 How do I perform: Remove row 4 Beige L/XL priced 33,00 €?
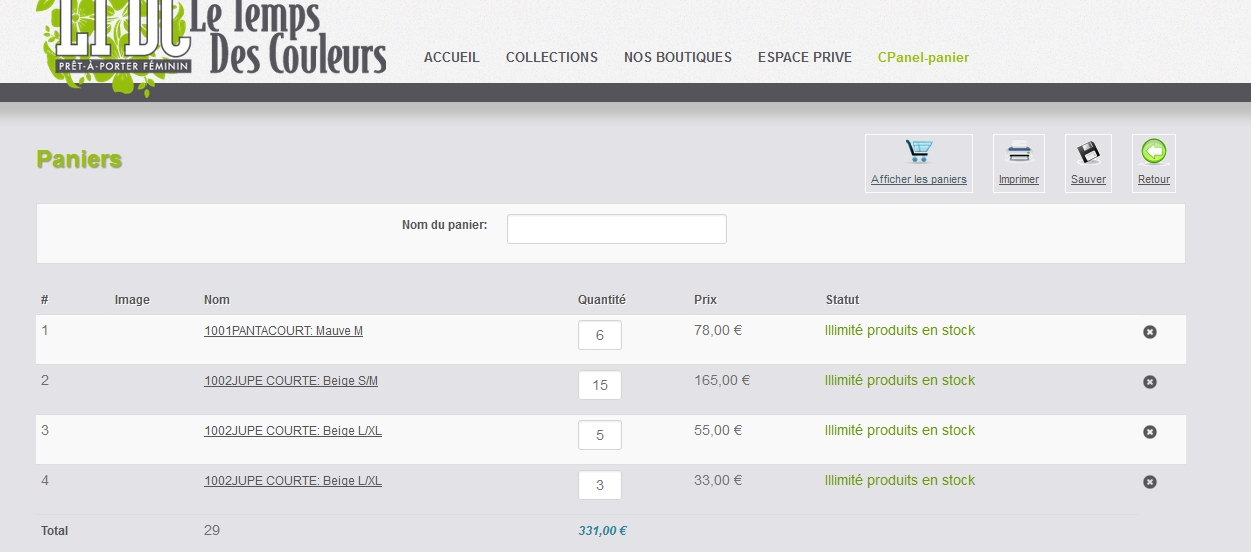click(x=1150, y=482)
